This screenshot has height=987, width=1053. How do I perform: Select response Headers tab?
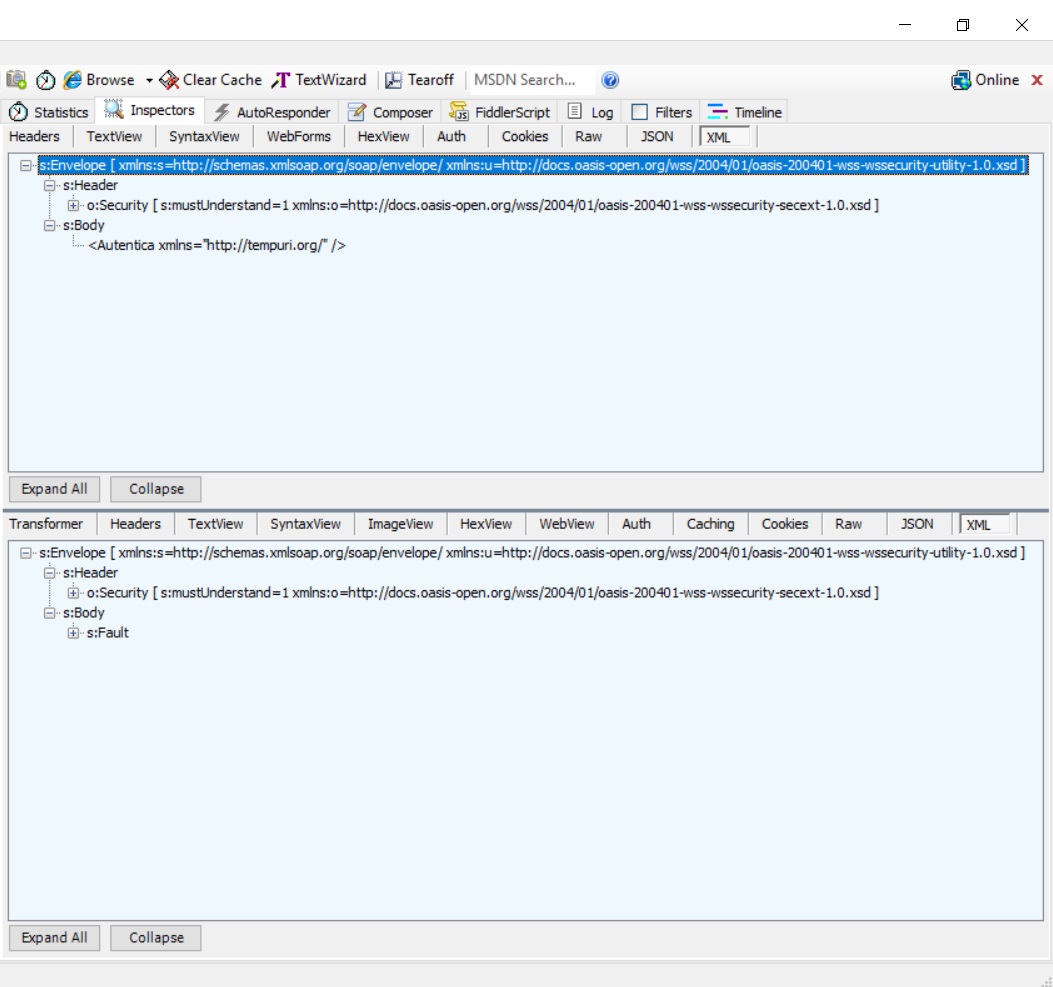coord(136,524)
